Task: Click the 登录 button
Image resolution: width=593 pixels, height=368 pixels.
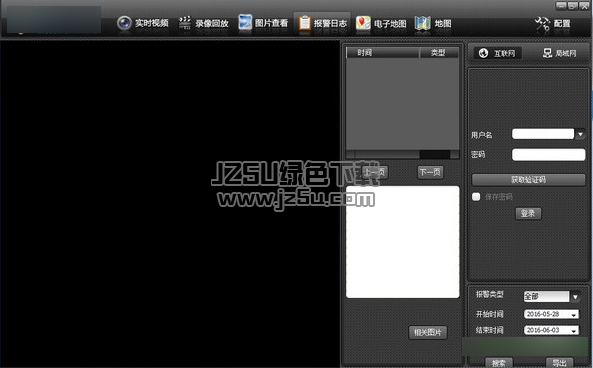Action: (528, 214)
